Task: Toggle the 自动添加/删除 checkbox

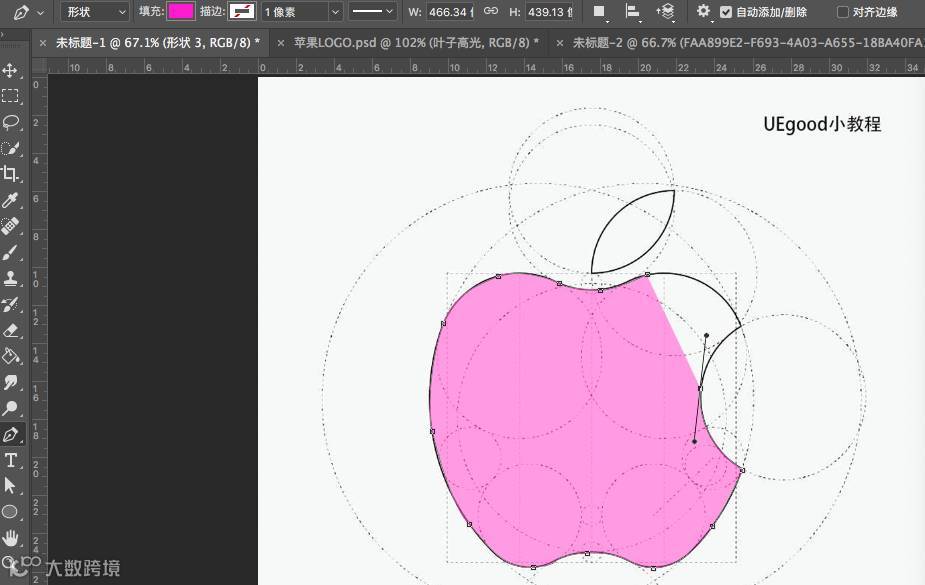Action: pos(726,12)
